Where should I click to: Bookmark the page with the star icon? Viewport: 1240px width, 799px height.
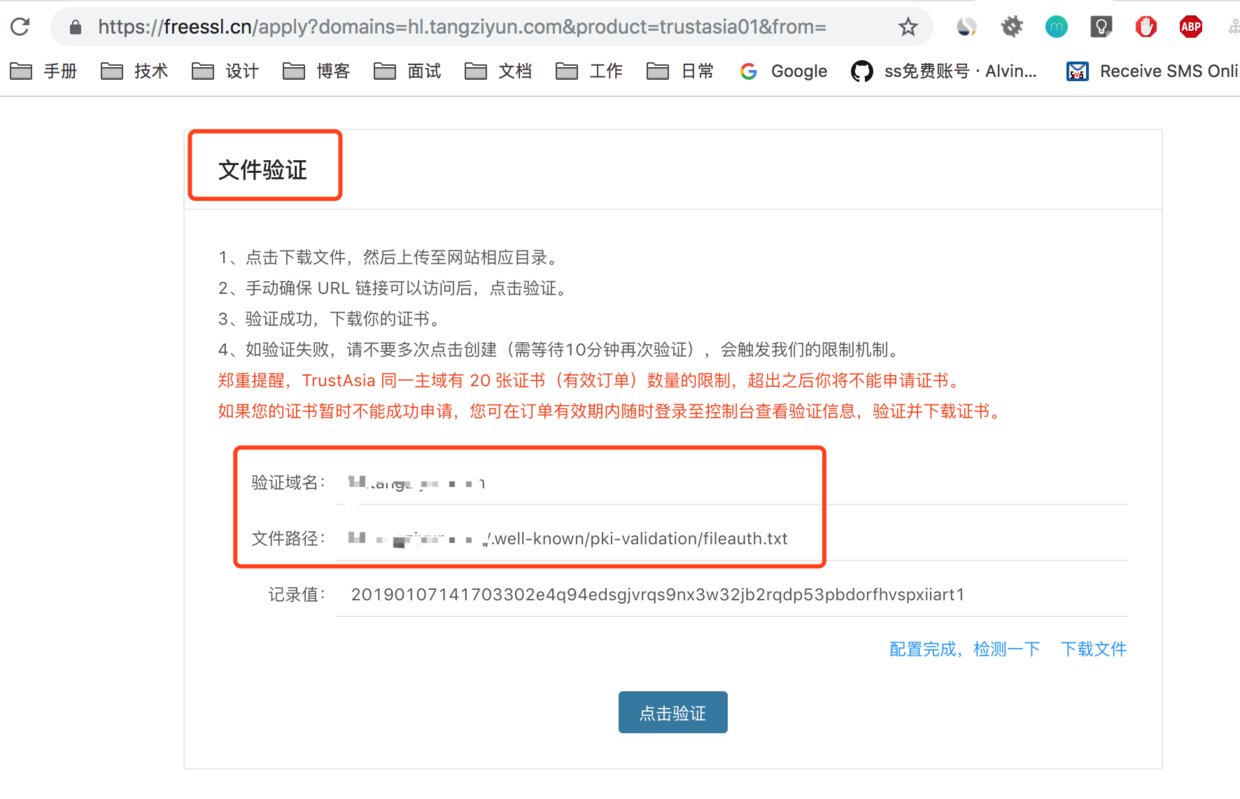pyautogui.click(x=908, y=26)
